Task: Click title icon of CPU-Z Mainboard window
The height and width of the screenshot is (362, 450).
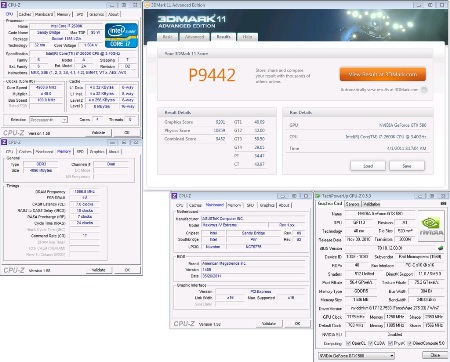Action: pos(174,196)
